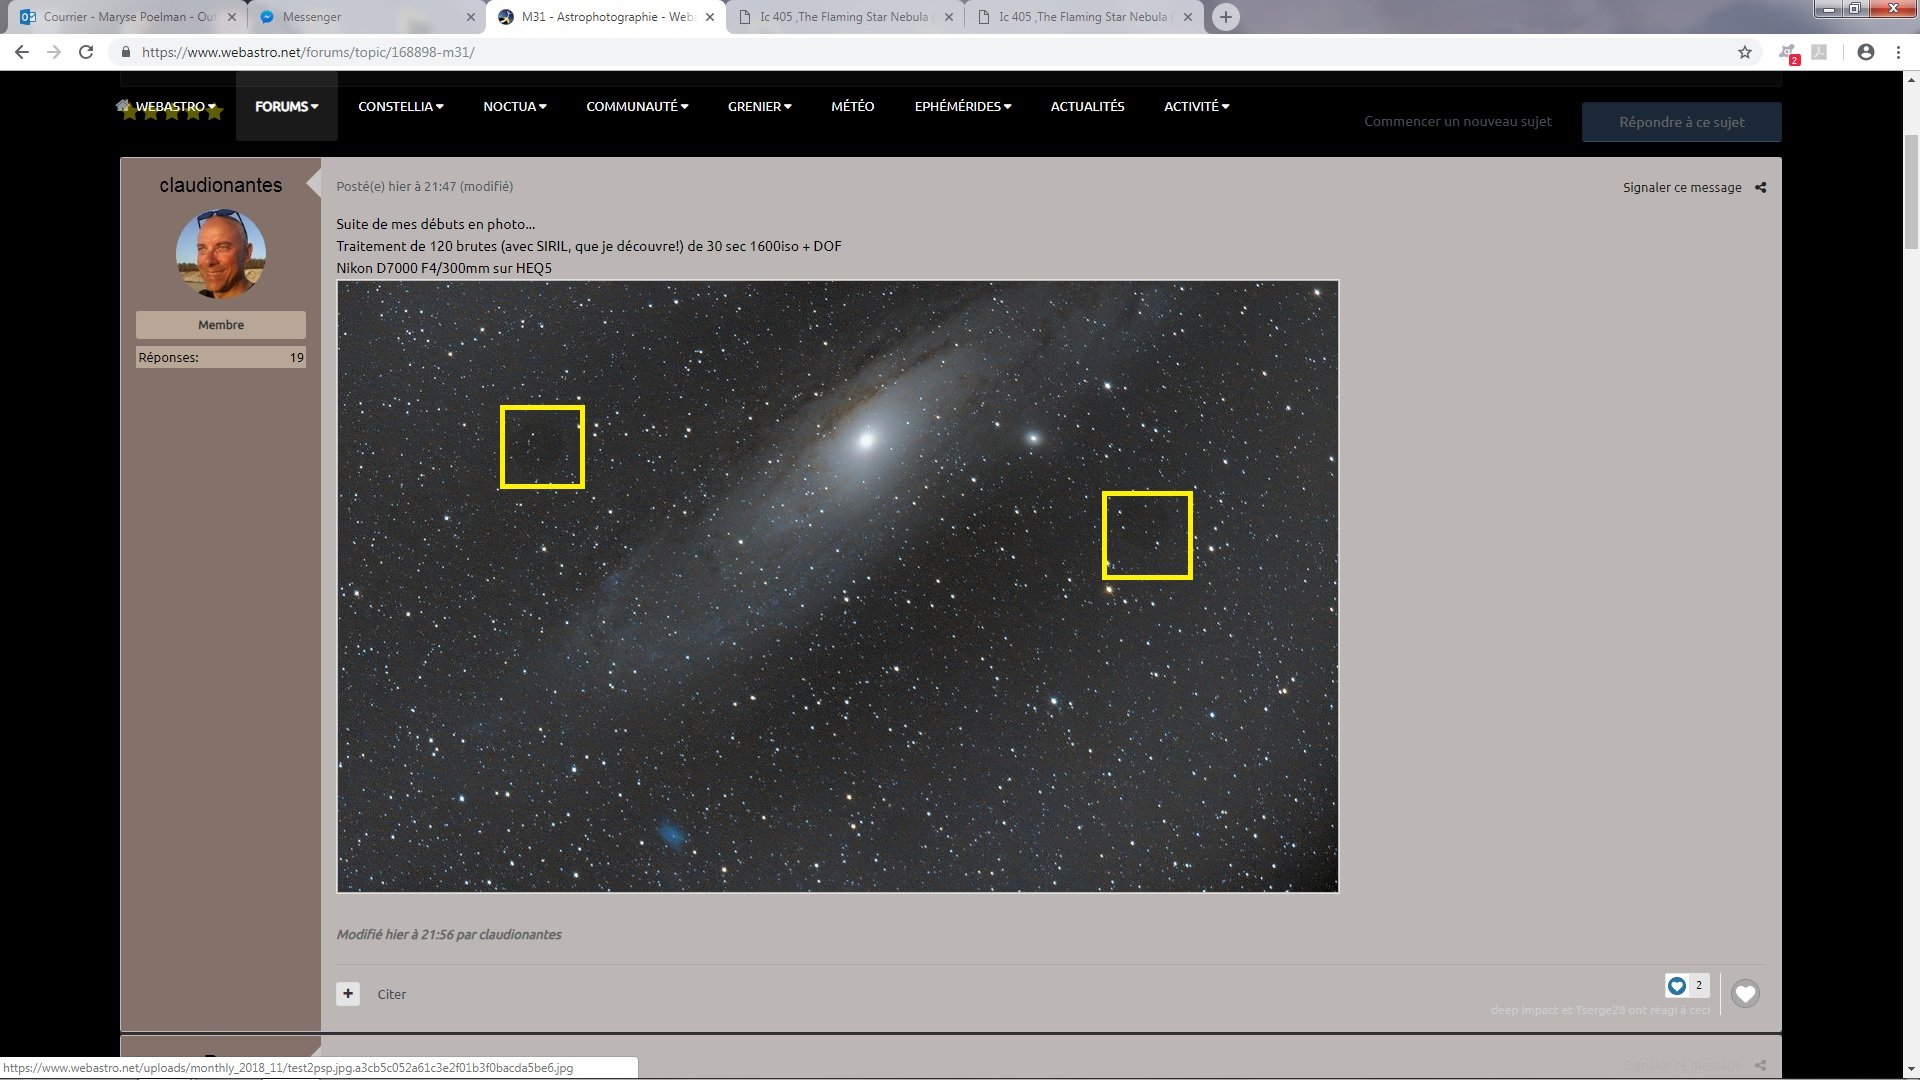
Task: Click share icon next to Signaler ce message
Action: (1761, 187)
